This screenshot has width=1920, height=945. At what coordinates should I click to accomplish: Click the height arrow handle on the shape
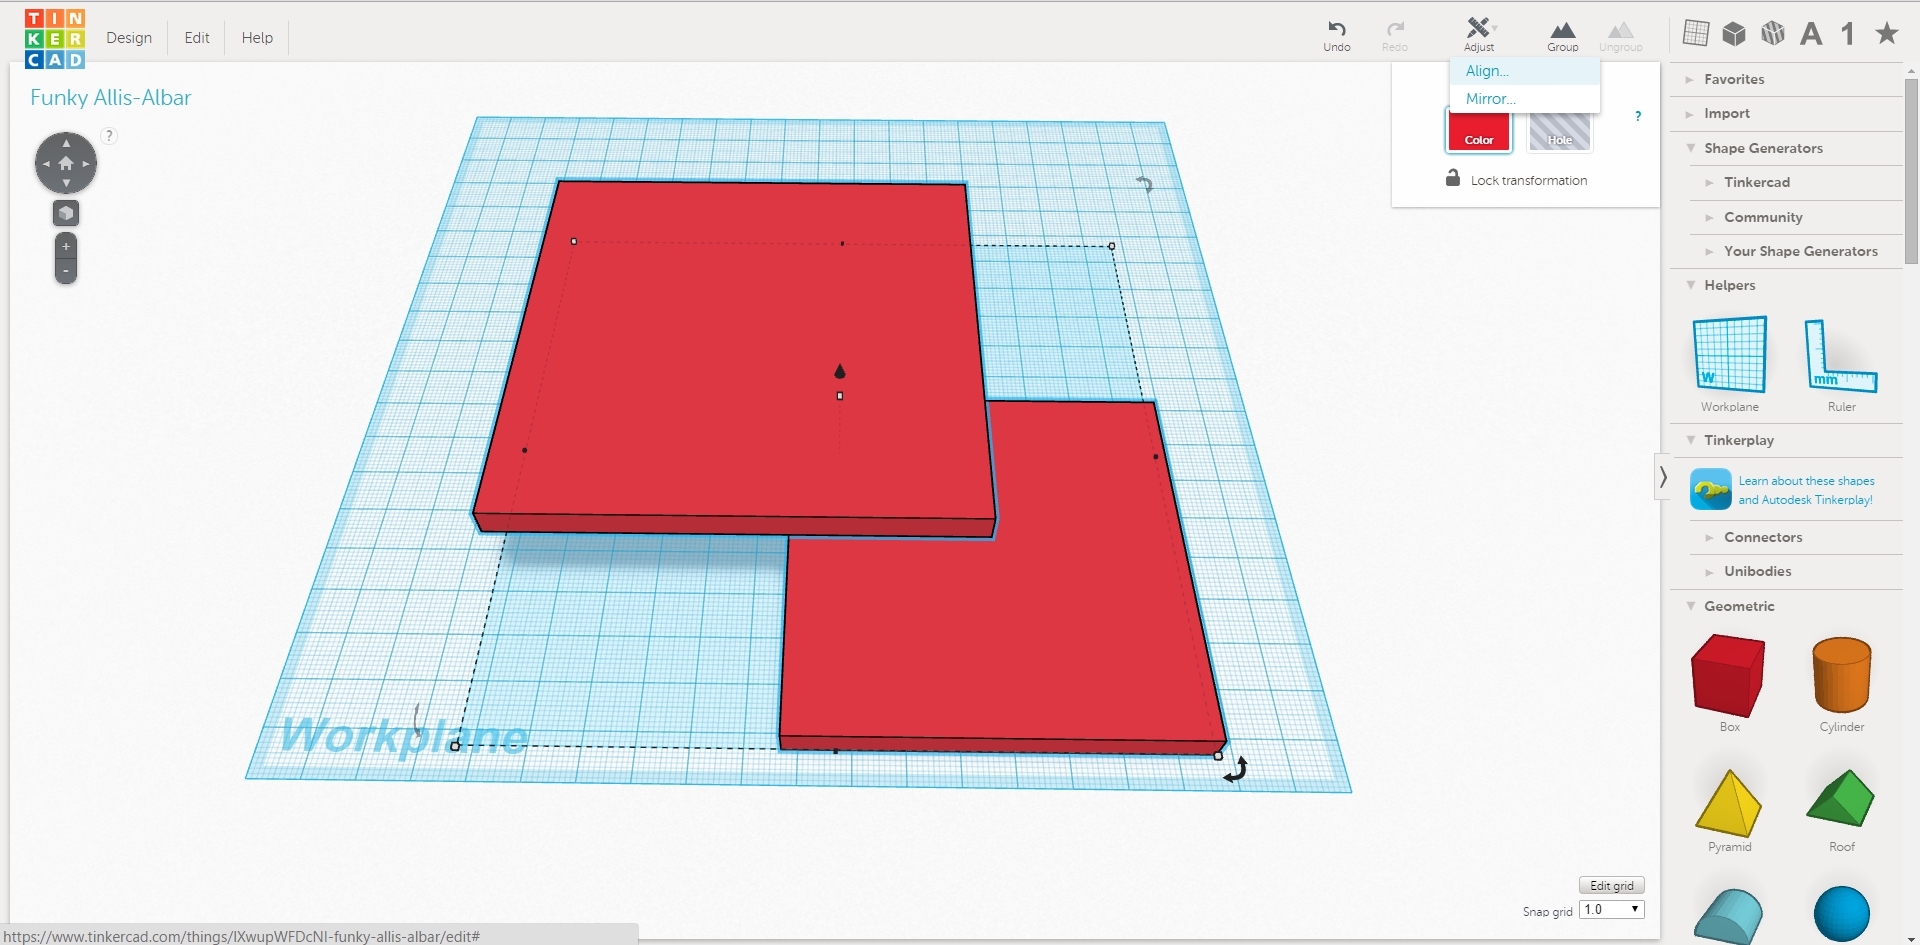point(840,371)
